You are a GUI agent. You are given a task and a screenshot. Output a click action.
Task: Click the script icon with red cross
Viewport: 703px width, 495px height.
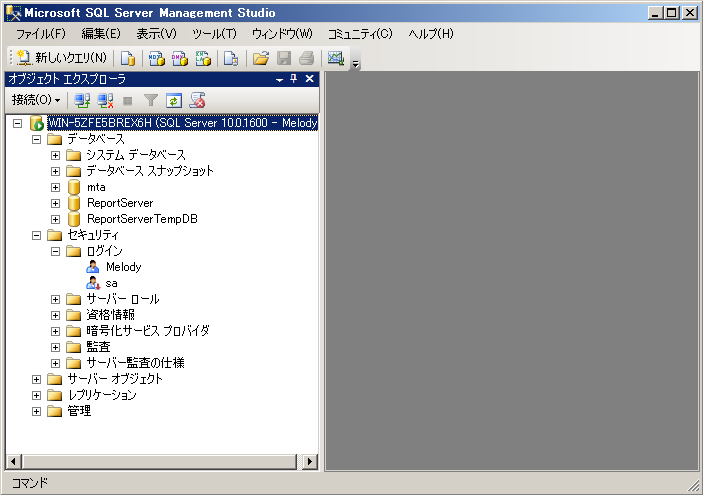point(197,100)
